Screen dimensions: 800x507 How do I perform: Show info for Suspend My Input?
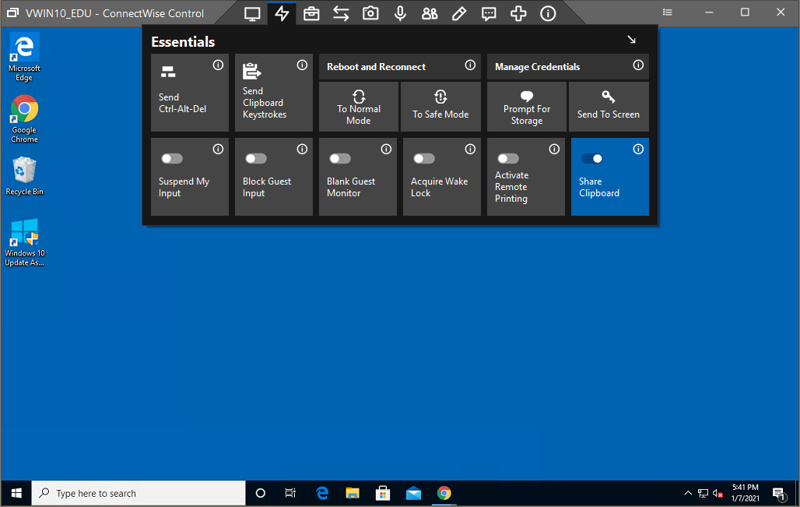point(218,149)
